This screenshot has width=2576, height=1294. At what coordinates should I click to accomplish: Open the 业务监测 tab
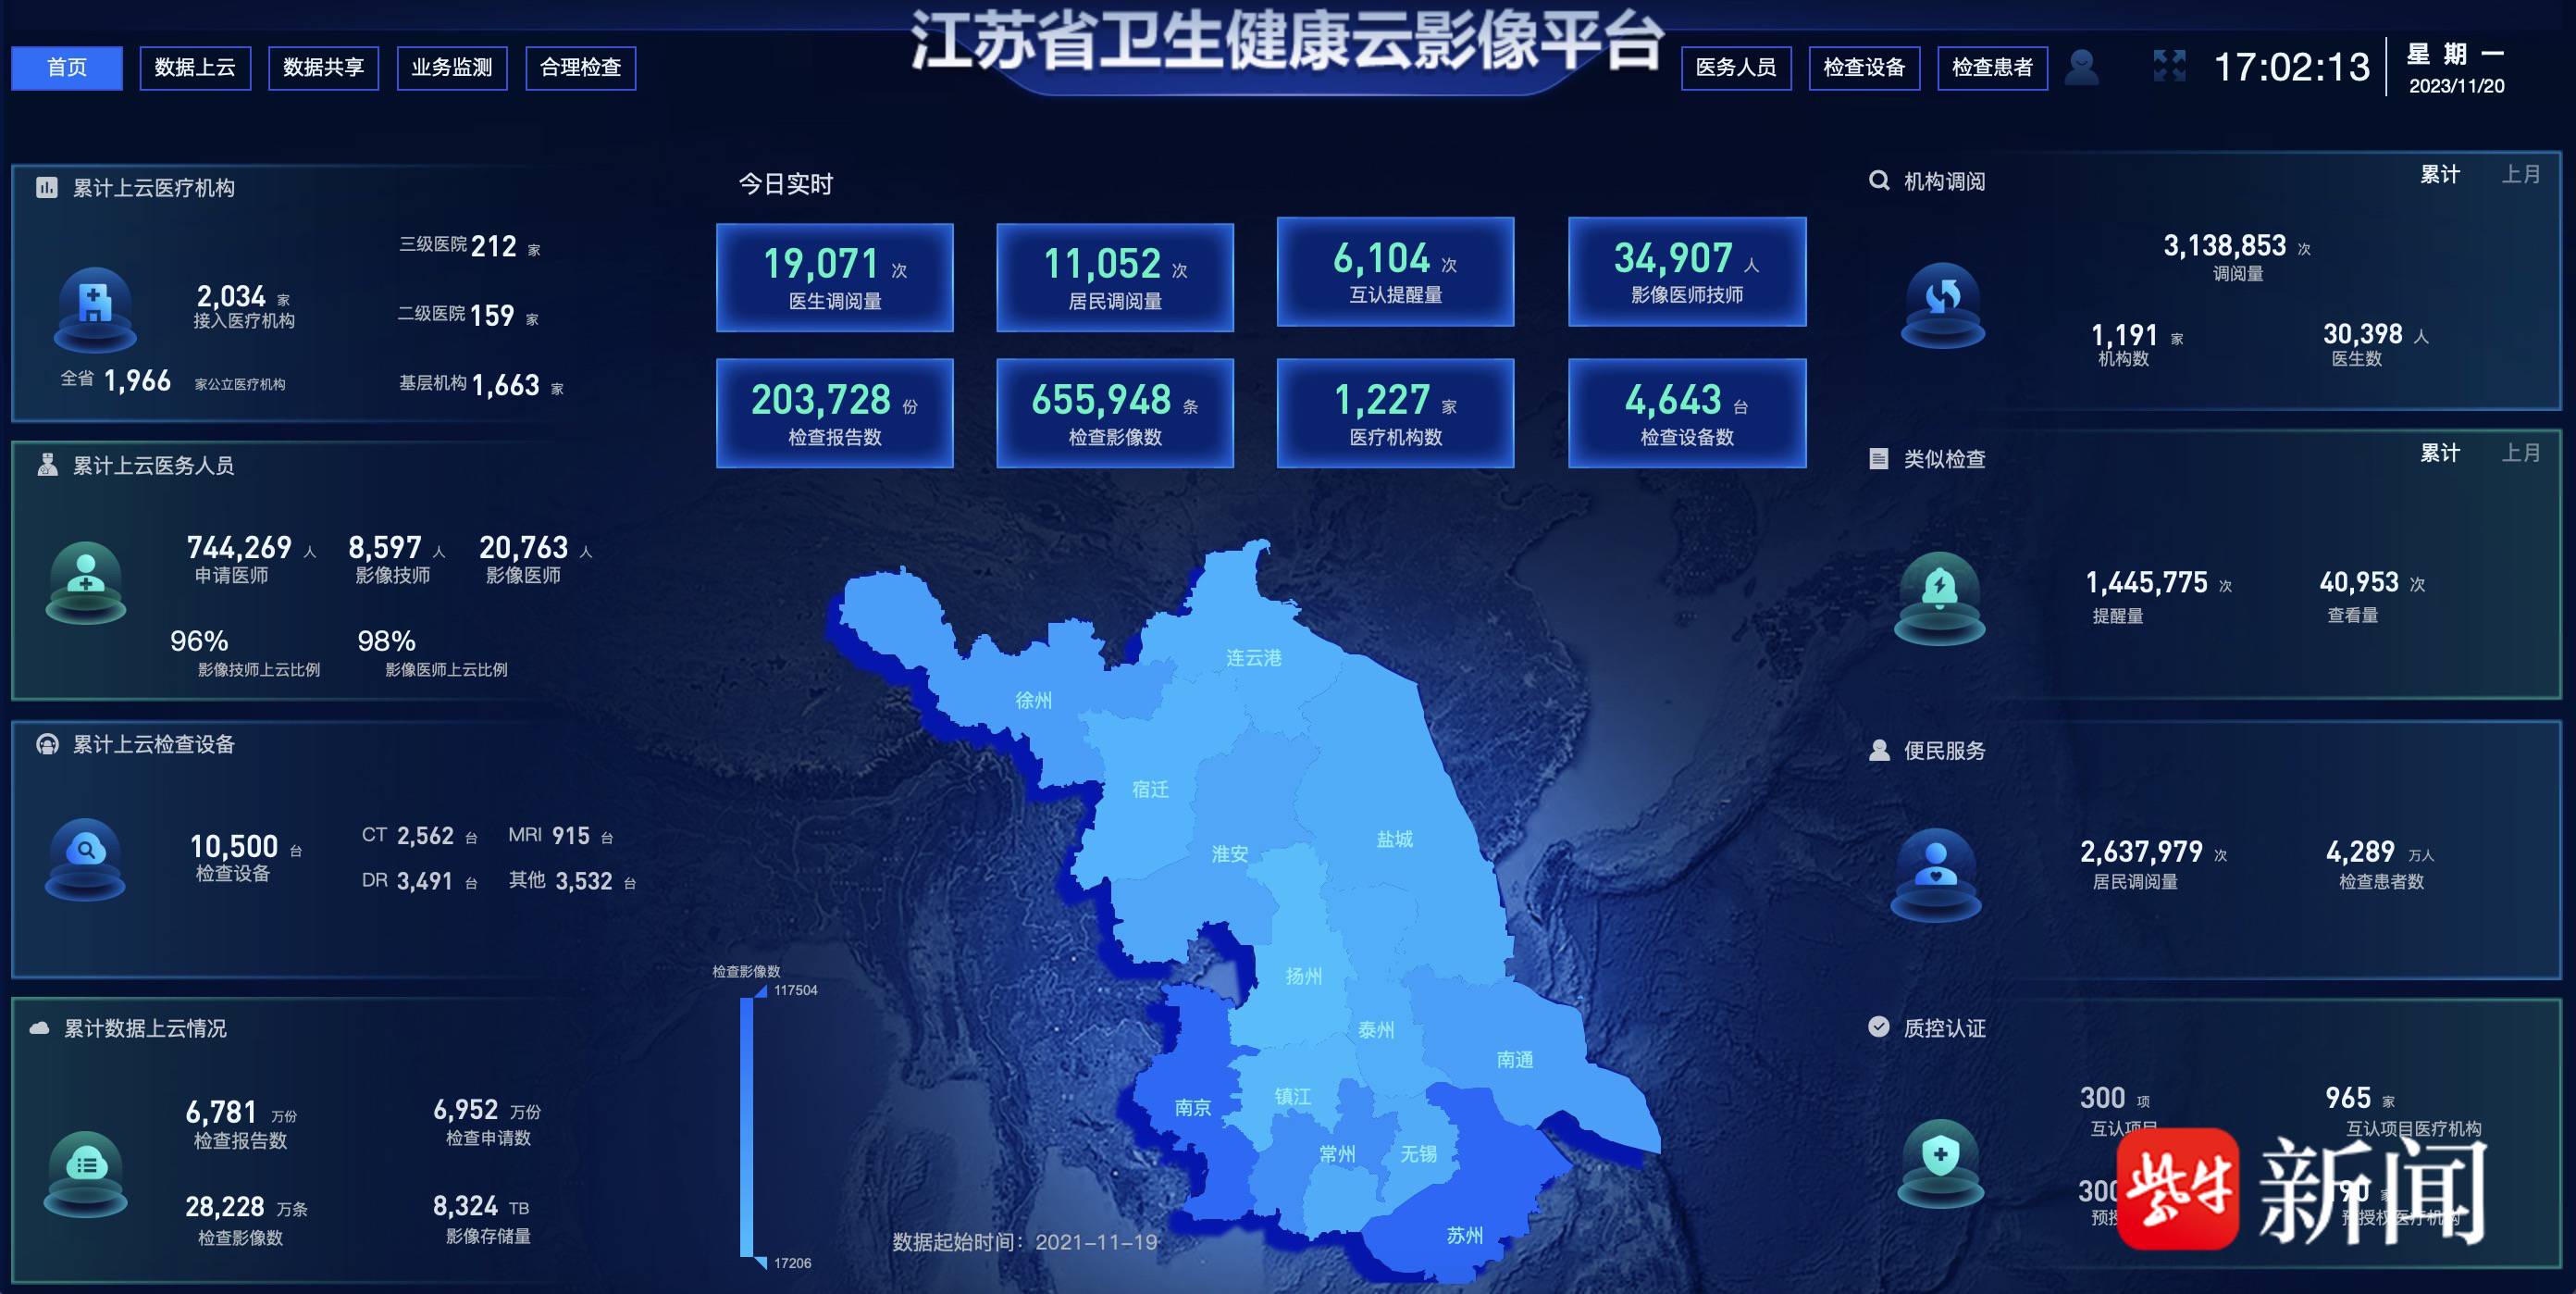tap(452, 68)
